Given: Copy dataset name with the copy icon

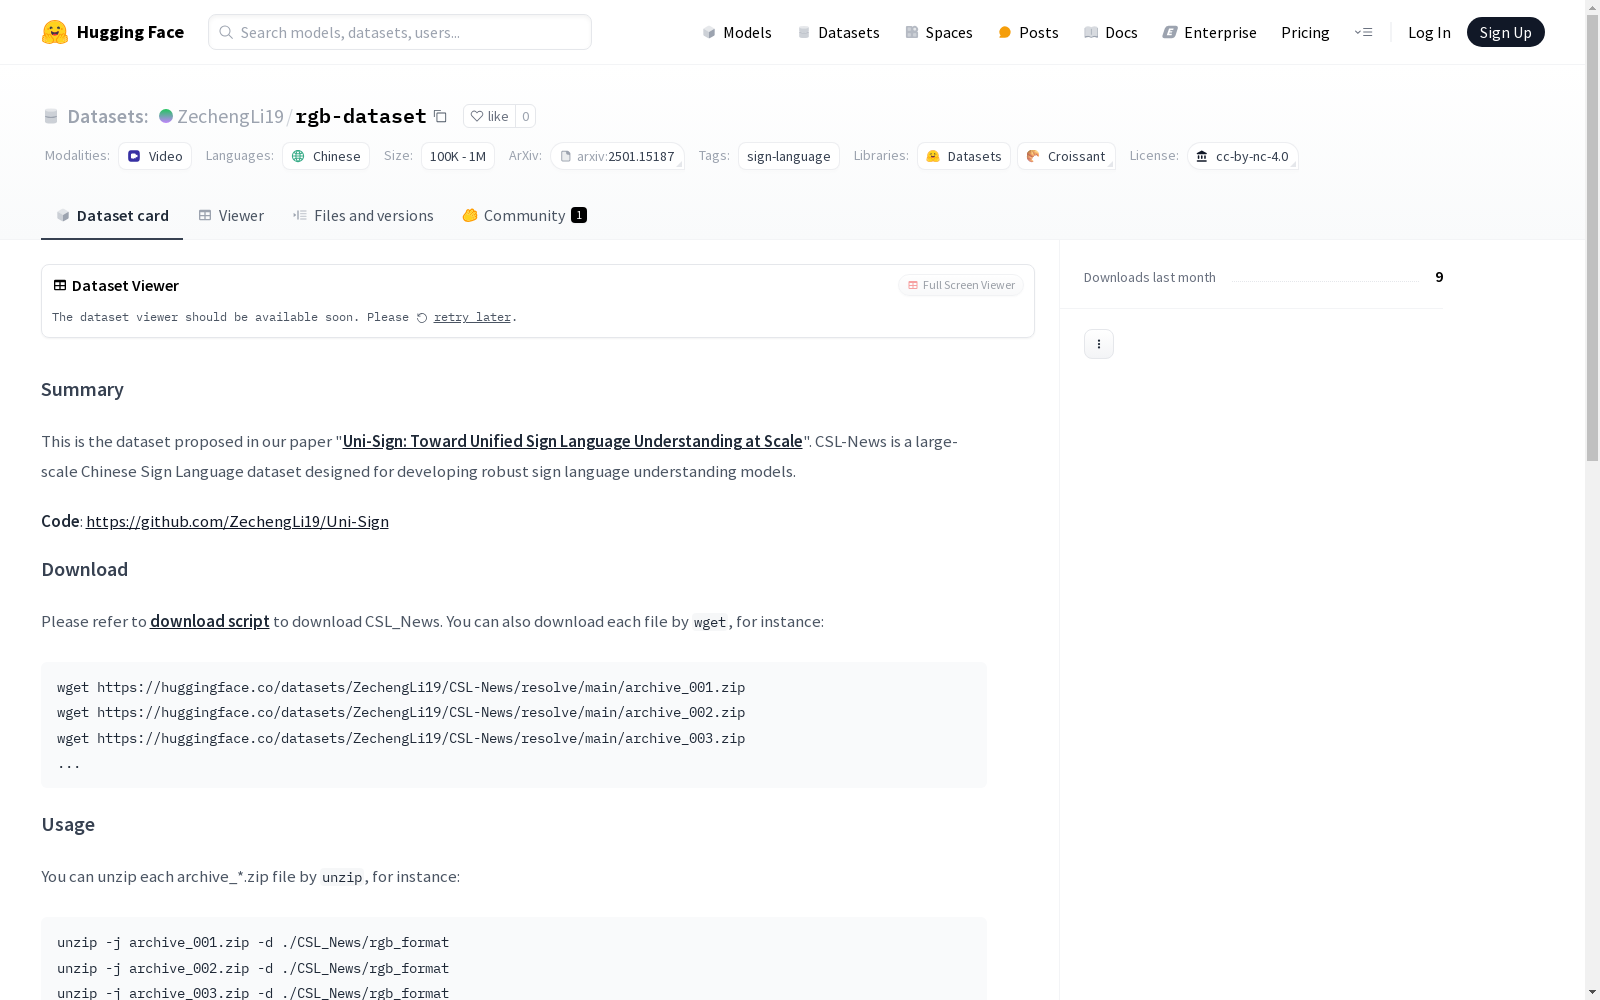Looking at the screenshot, I should tap(440, 116).
